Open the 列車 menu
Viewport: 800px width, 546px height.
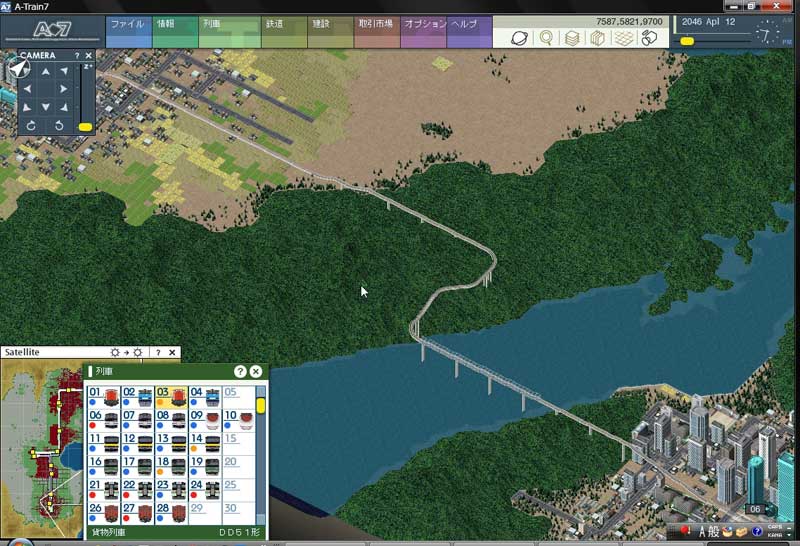pos(212,24)
